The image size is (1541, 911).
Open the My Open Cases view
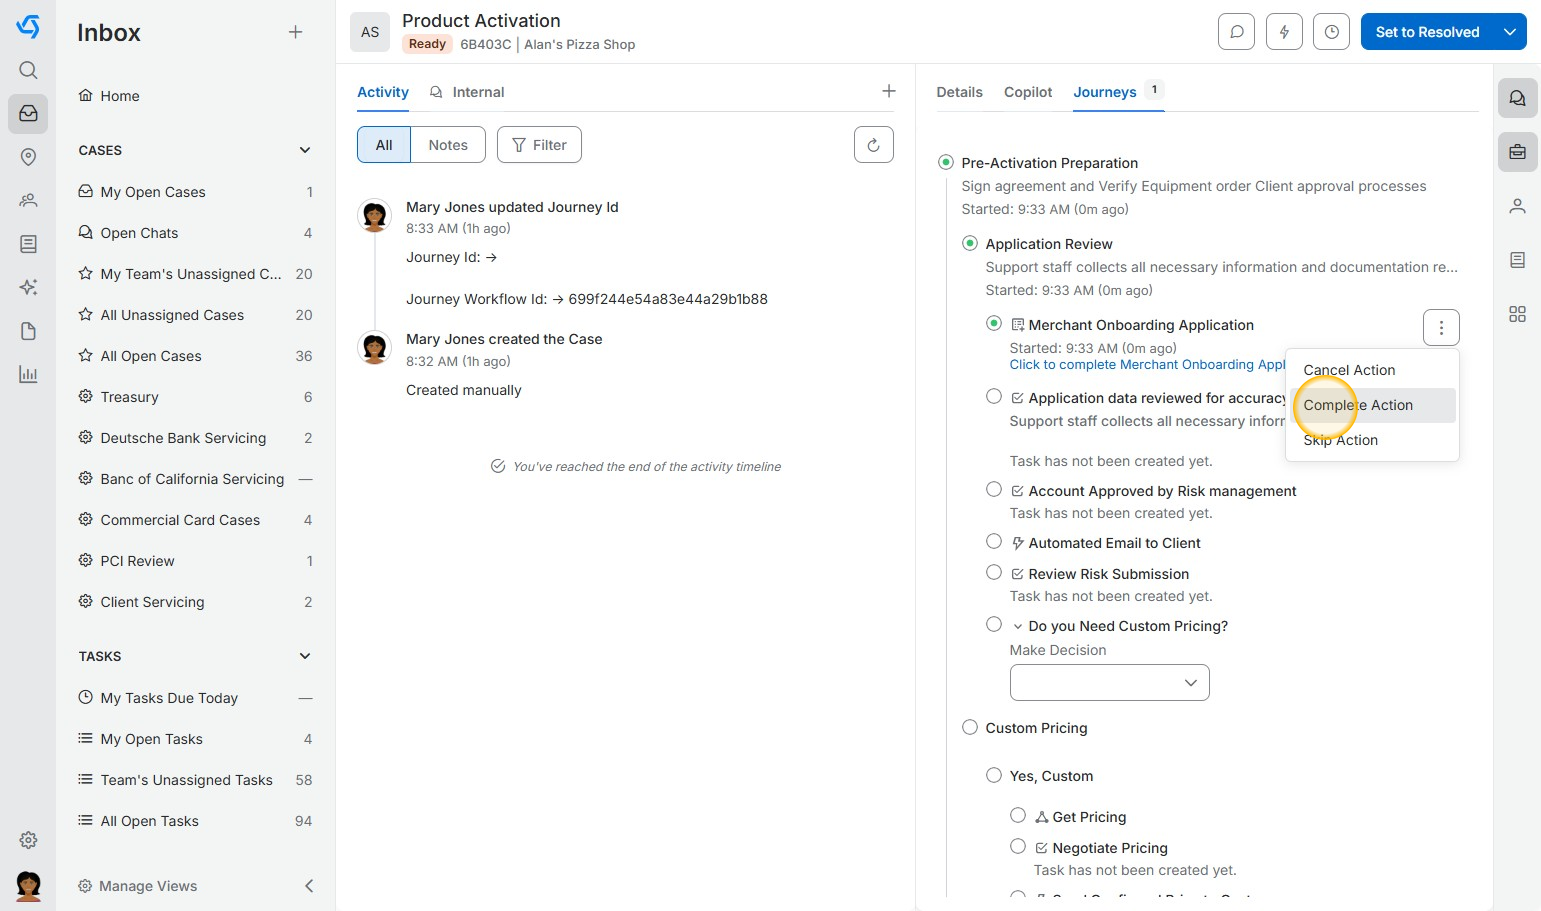pos(153,192)
